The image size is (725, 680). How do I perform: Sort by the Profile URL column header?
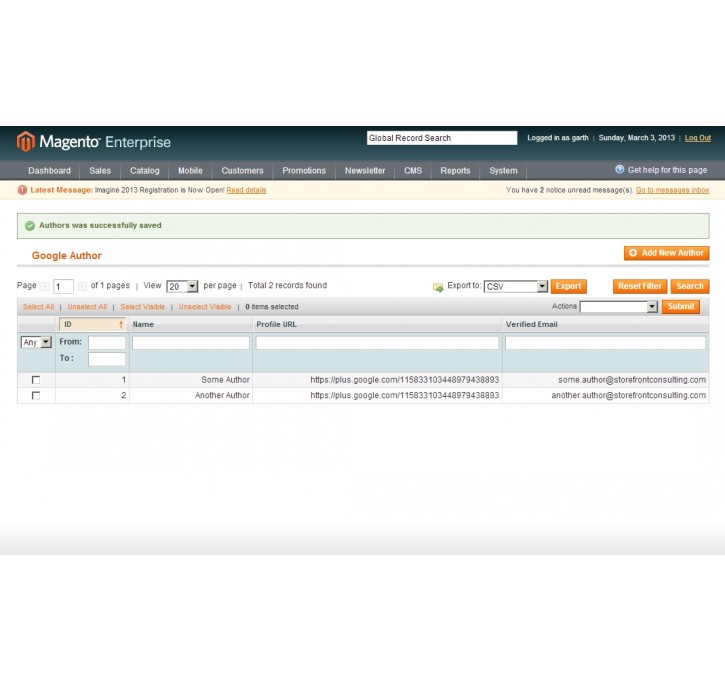pos(276,325)
